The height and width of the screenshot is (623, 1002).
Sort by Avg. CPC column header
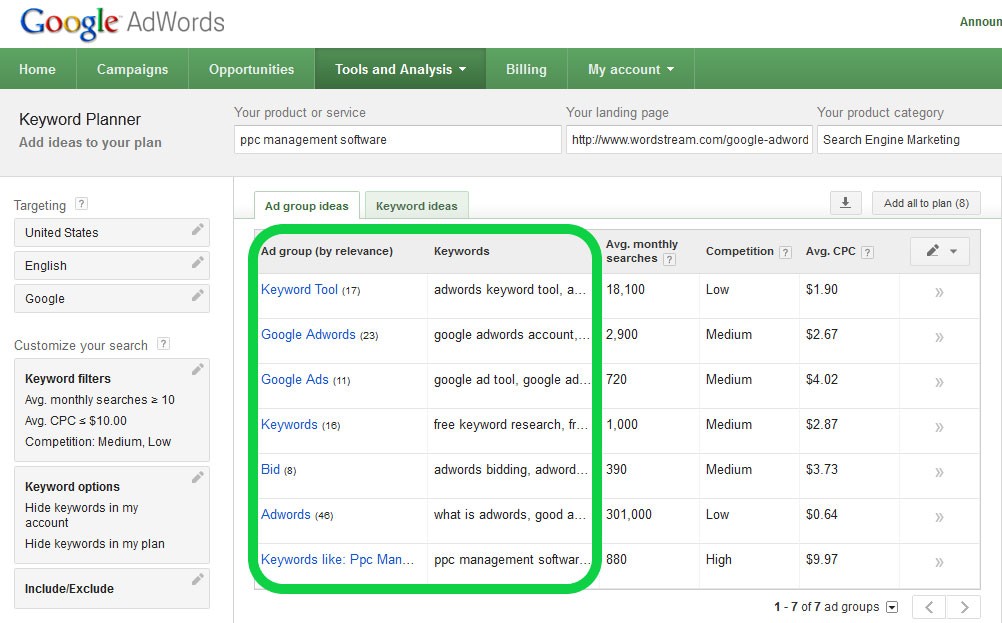(830, 251)
